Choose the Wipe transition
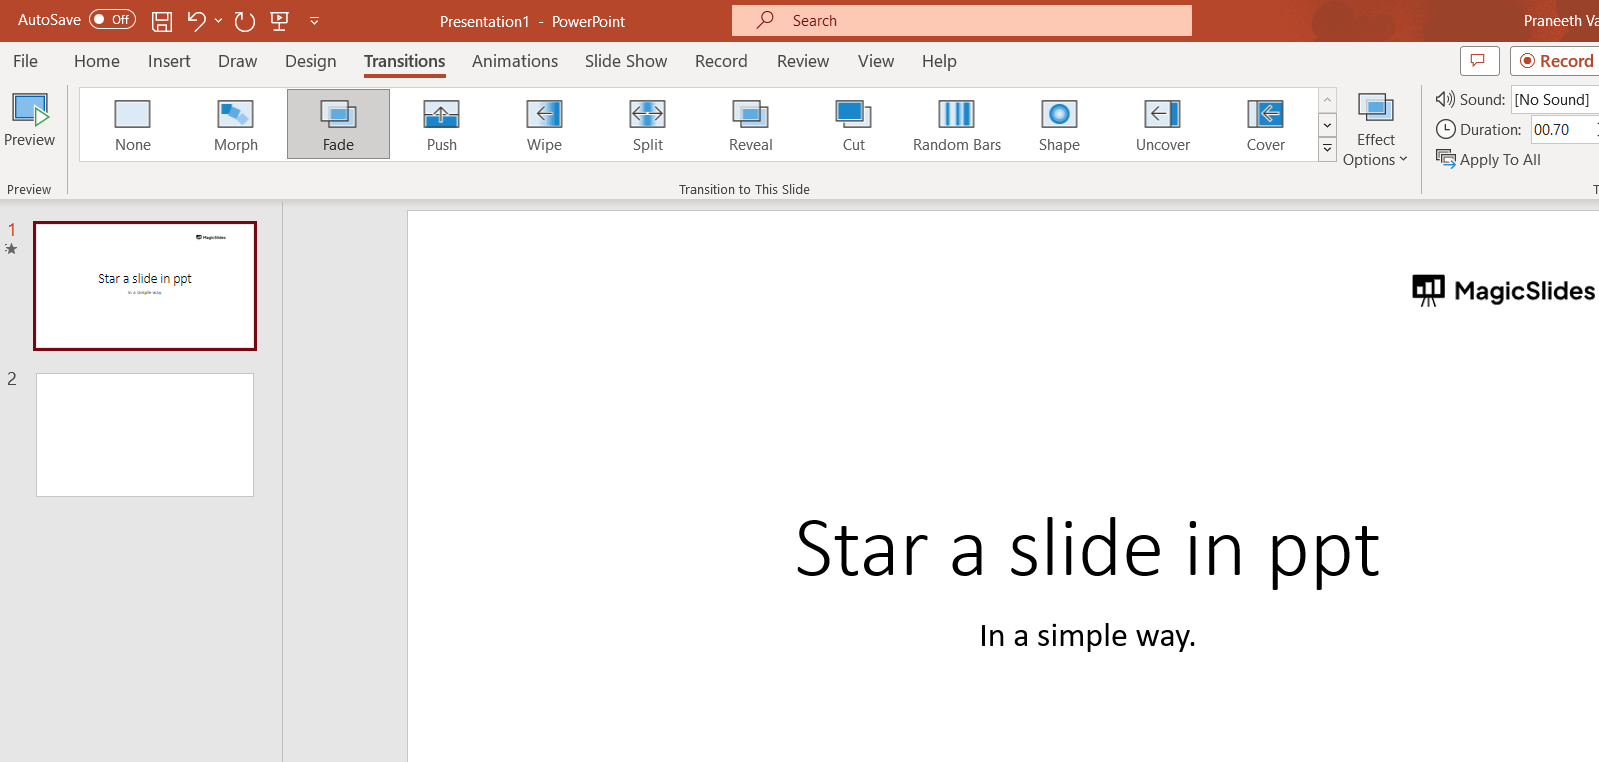This screenshot has width=1599, height=762. (x=544, y=125)
